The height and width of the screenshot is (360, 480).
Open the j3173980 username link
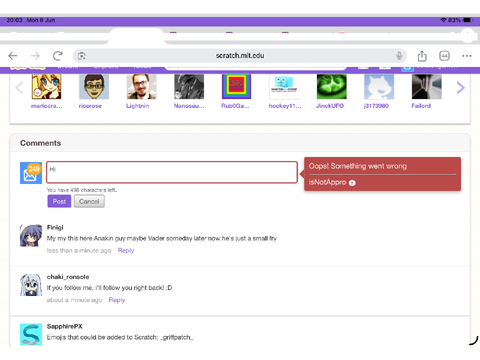point(376,106)
